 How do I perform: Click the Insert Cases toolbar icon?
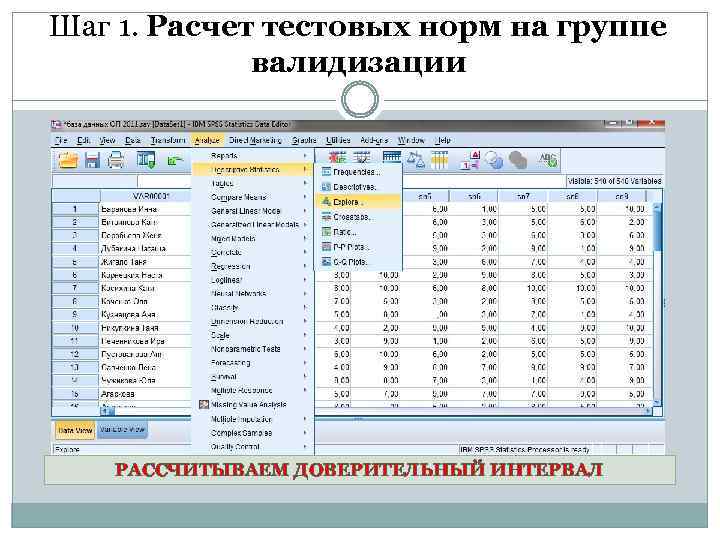point(338,159)
